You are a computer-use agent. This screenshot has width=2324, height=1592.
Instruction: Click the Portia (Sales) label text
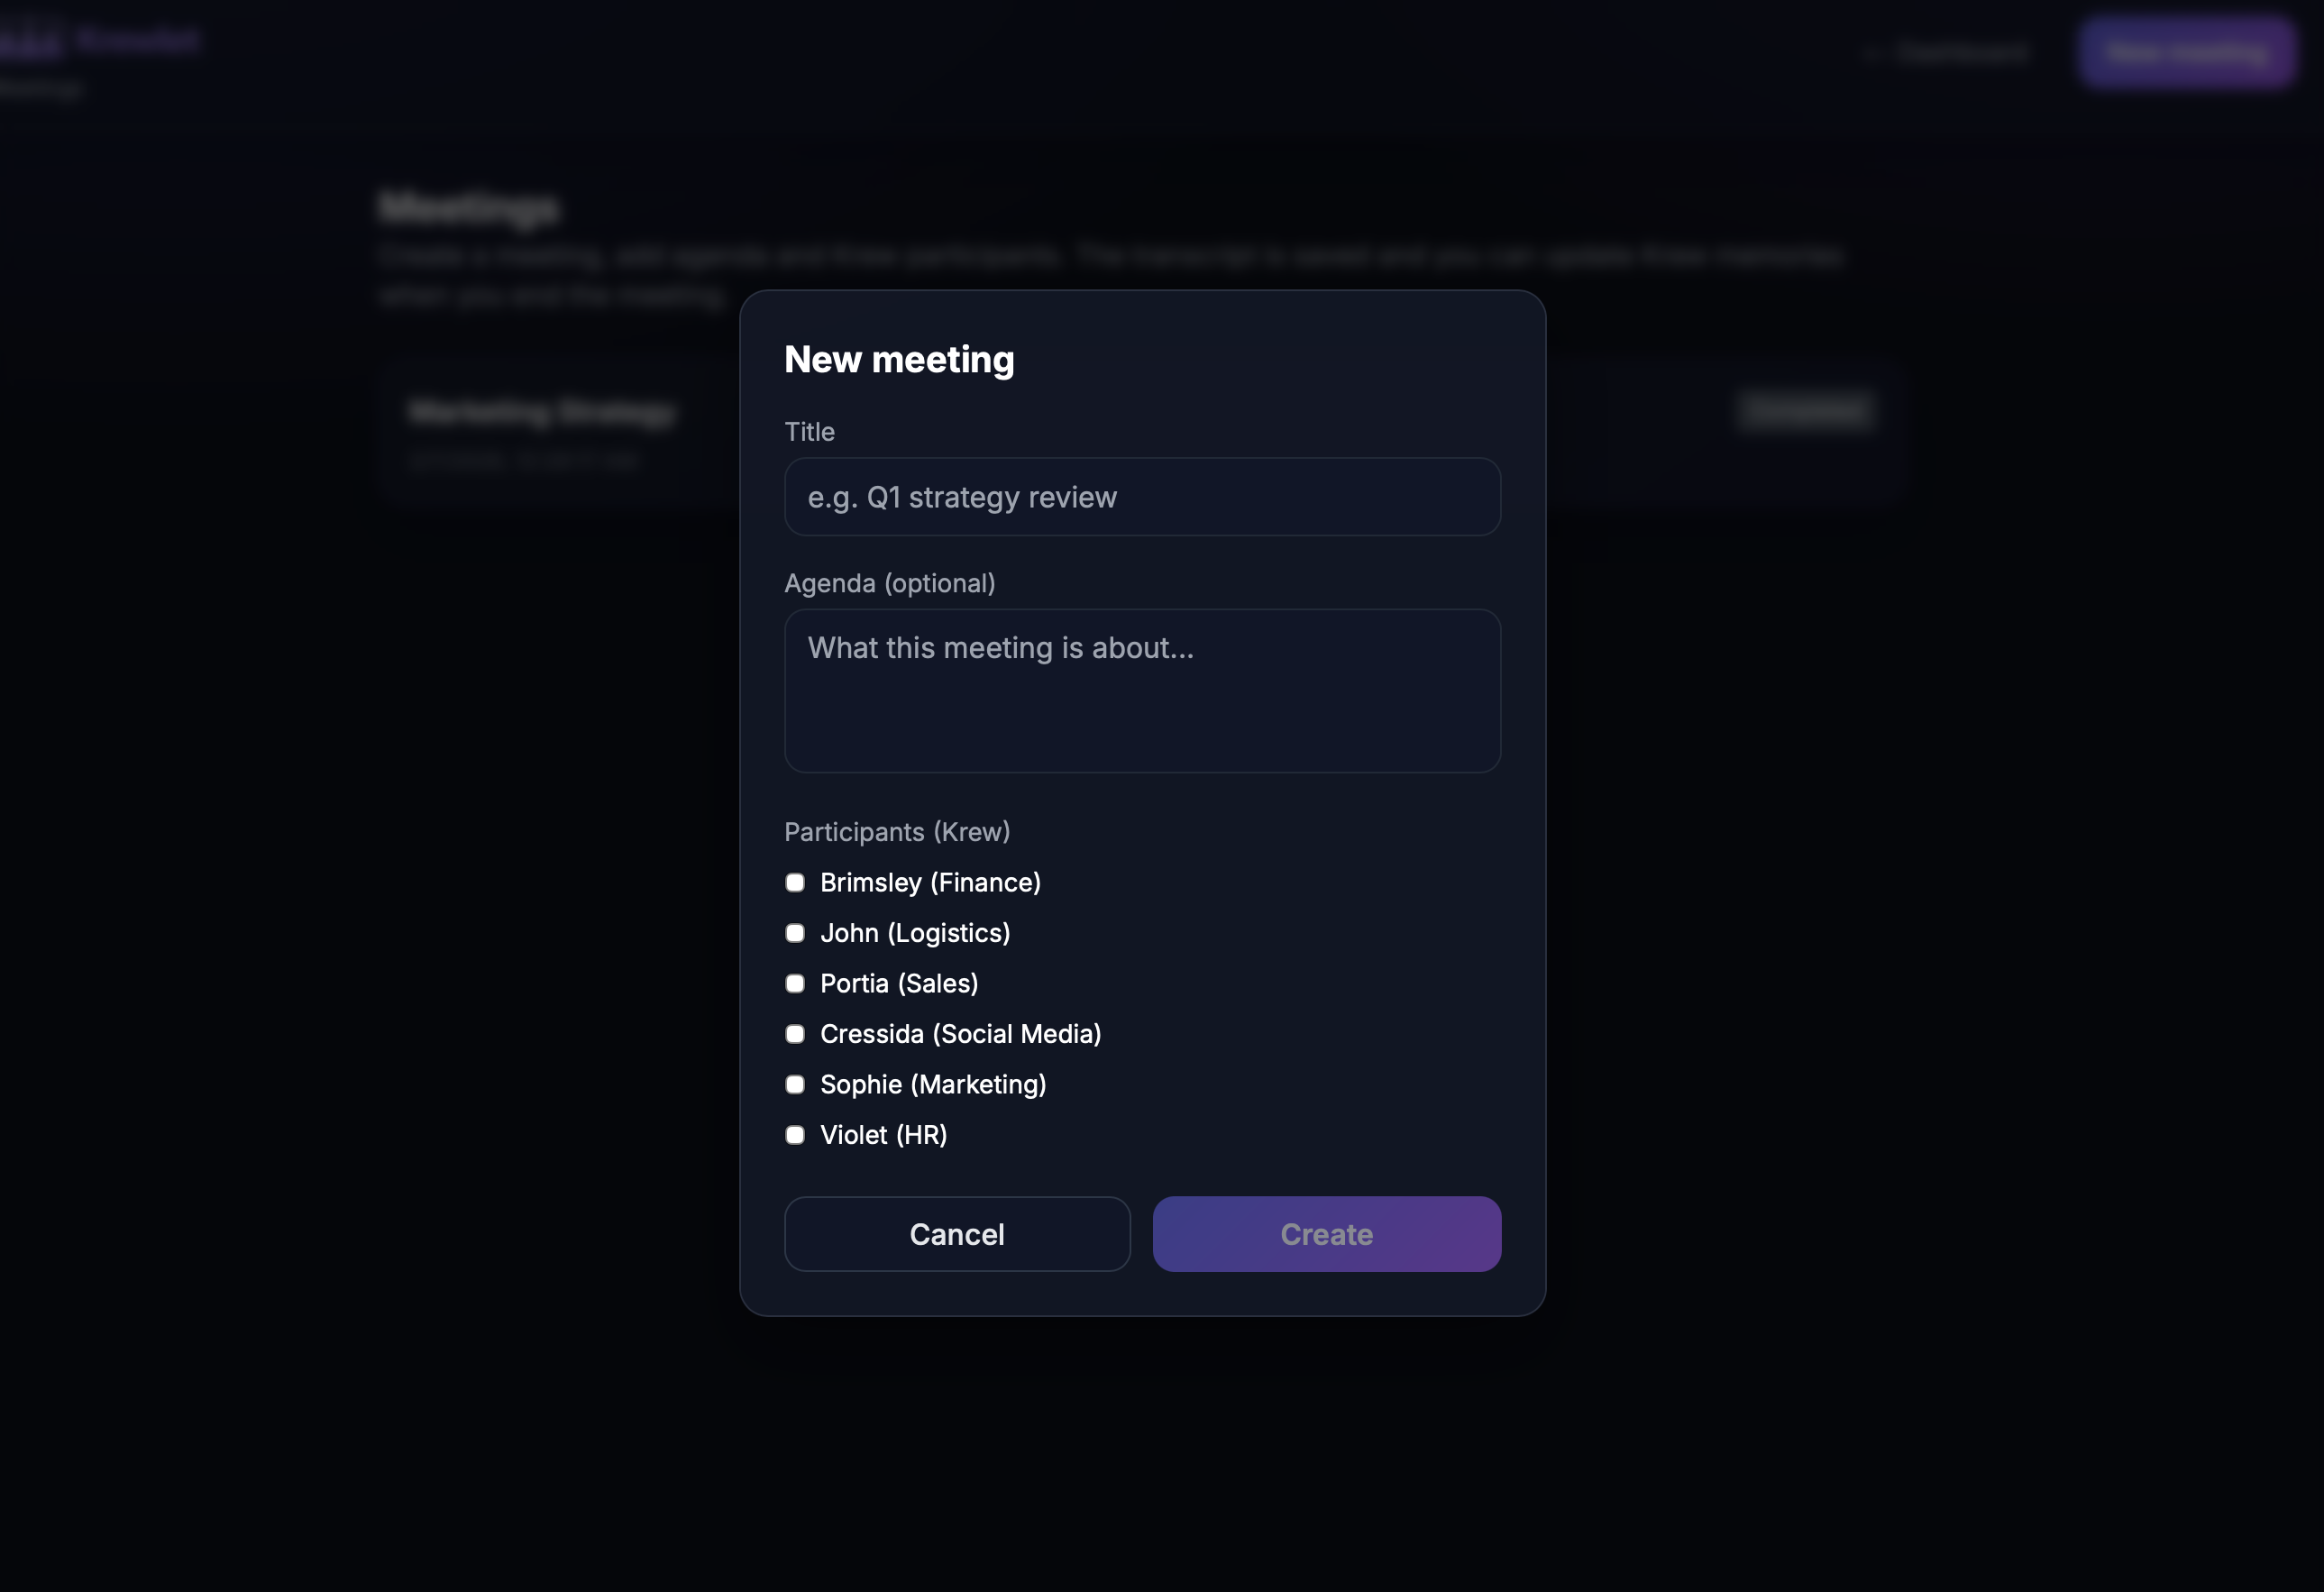click(x=899, y=983)
